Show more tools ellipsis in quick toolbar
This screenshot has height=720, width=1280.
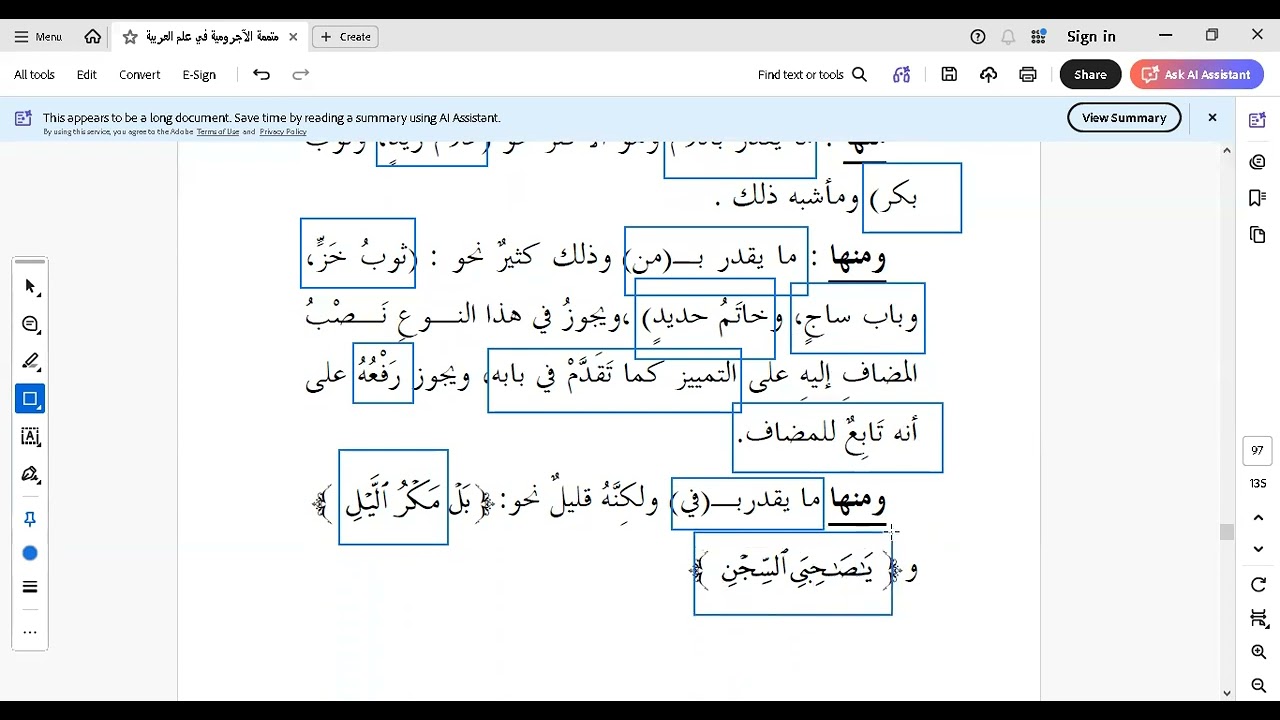pos(30,632)
